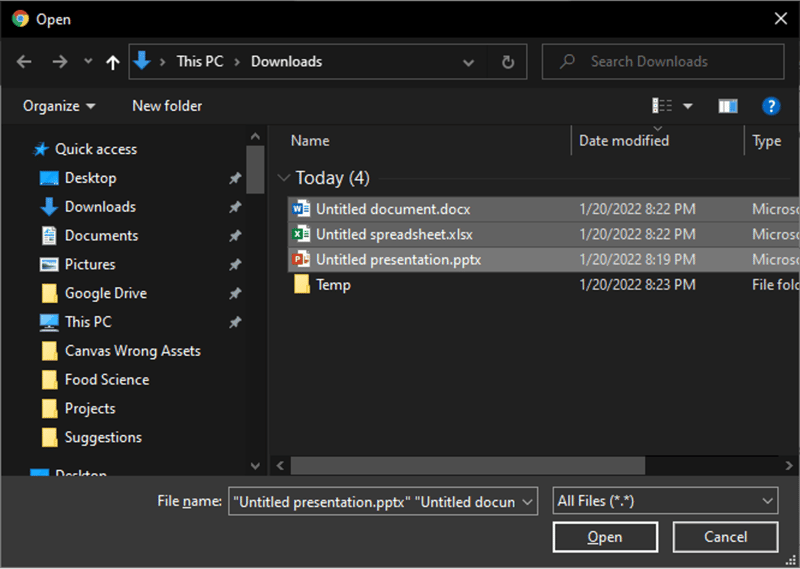The height and width of the screenshot is (569, 800).
Task: Open the Suggestions folder in sidebar
Action: 103,437
